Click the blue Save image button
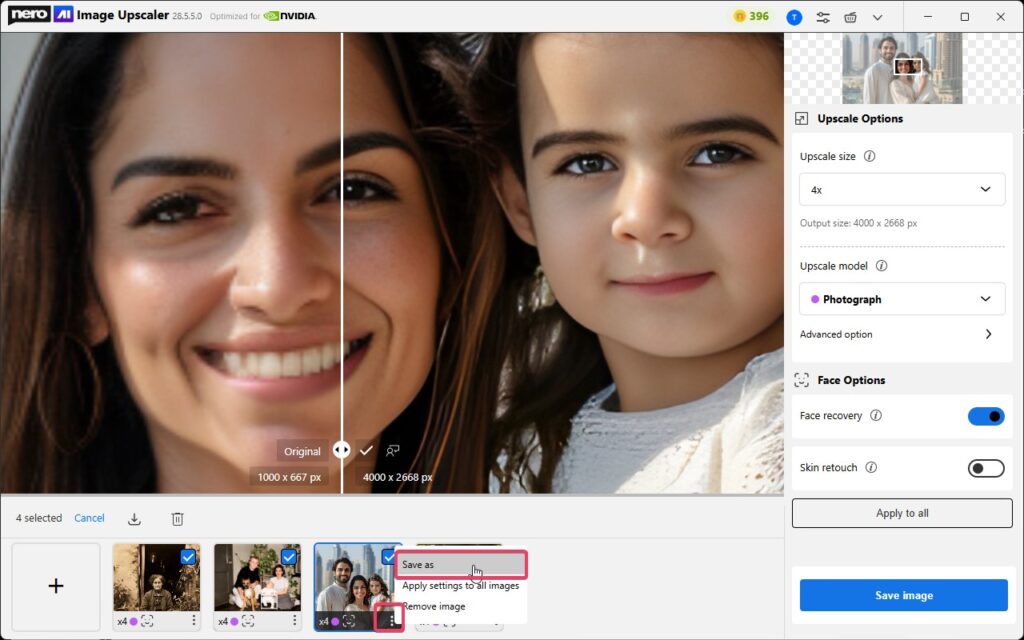 903,595
